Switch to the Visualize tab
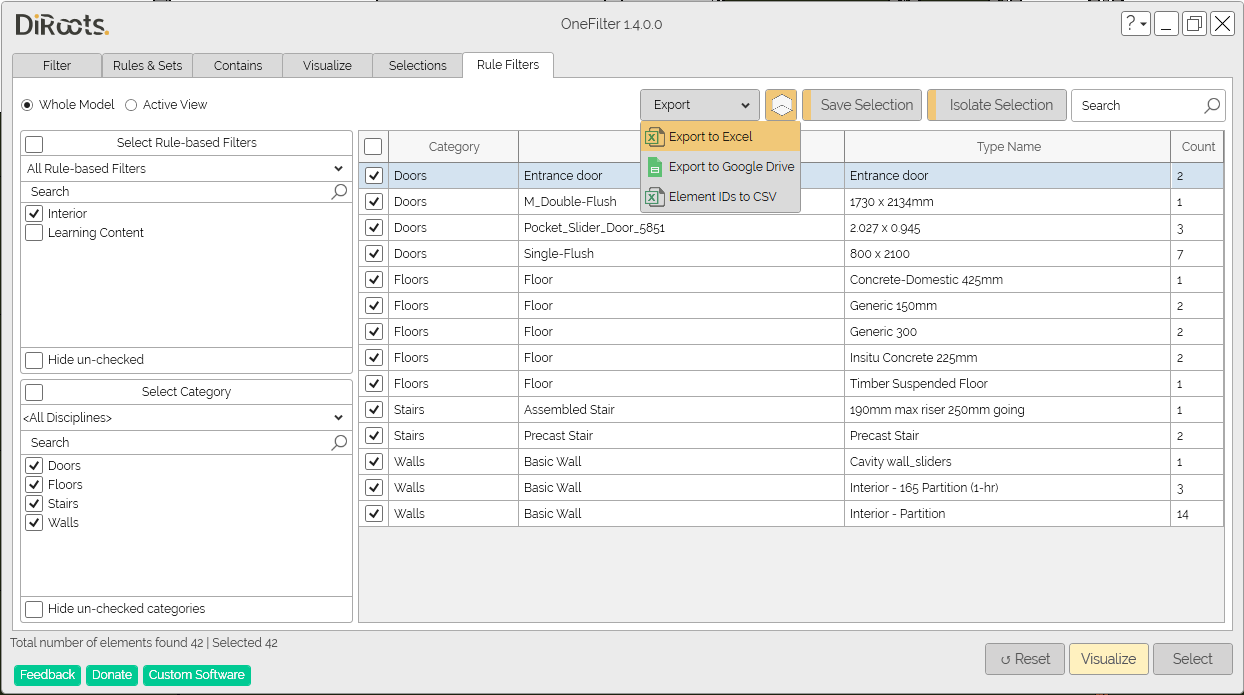The image size is (1244, 695). tap(326, 65)
